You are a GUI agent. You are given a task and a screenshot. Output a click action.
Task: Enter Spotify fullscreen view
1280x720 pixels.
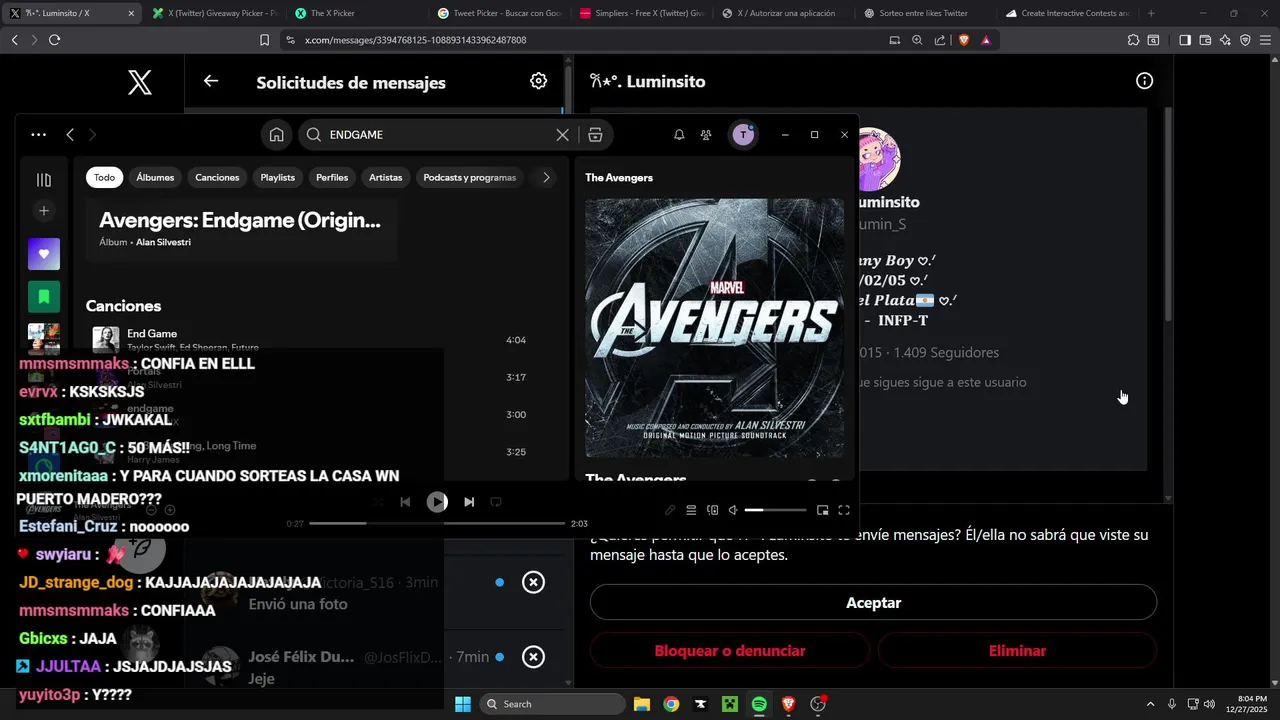tap(844, 510)
